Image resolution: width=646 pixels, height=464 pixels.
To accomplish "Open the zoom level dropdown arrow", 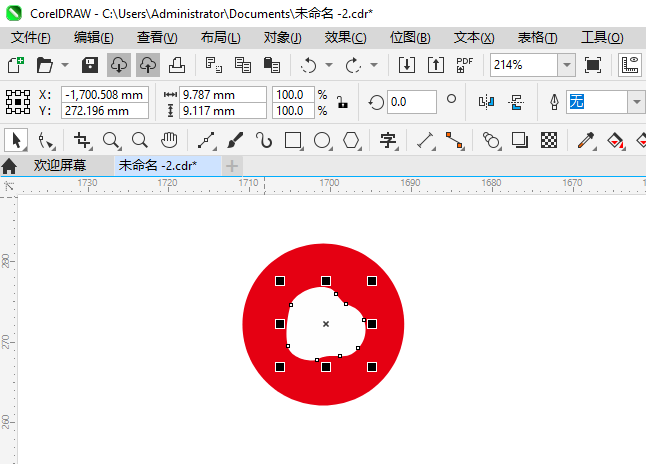I will pyautogui.click(x=567, y=65).
